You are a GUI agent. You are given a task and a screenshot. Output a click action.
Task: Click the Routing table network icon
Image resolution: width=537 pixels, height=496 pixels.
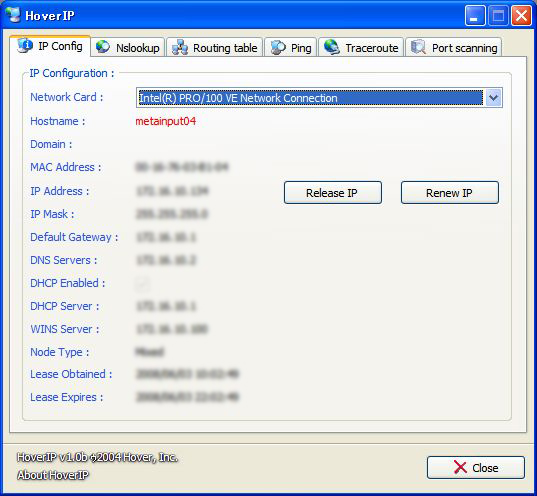pos(180,47)
